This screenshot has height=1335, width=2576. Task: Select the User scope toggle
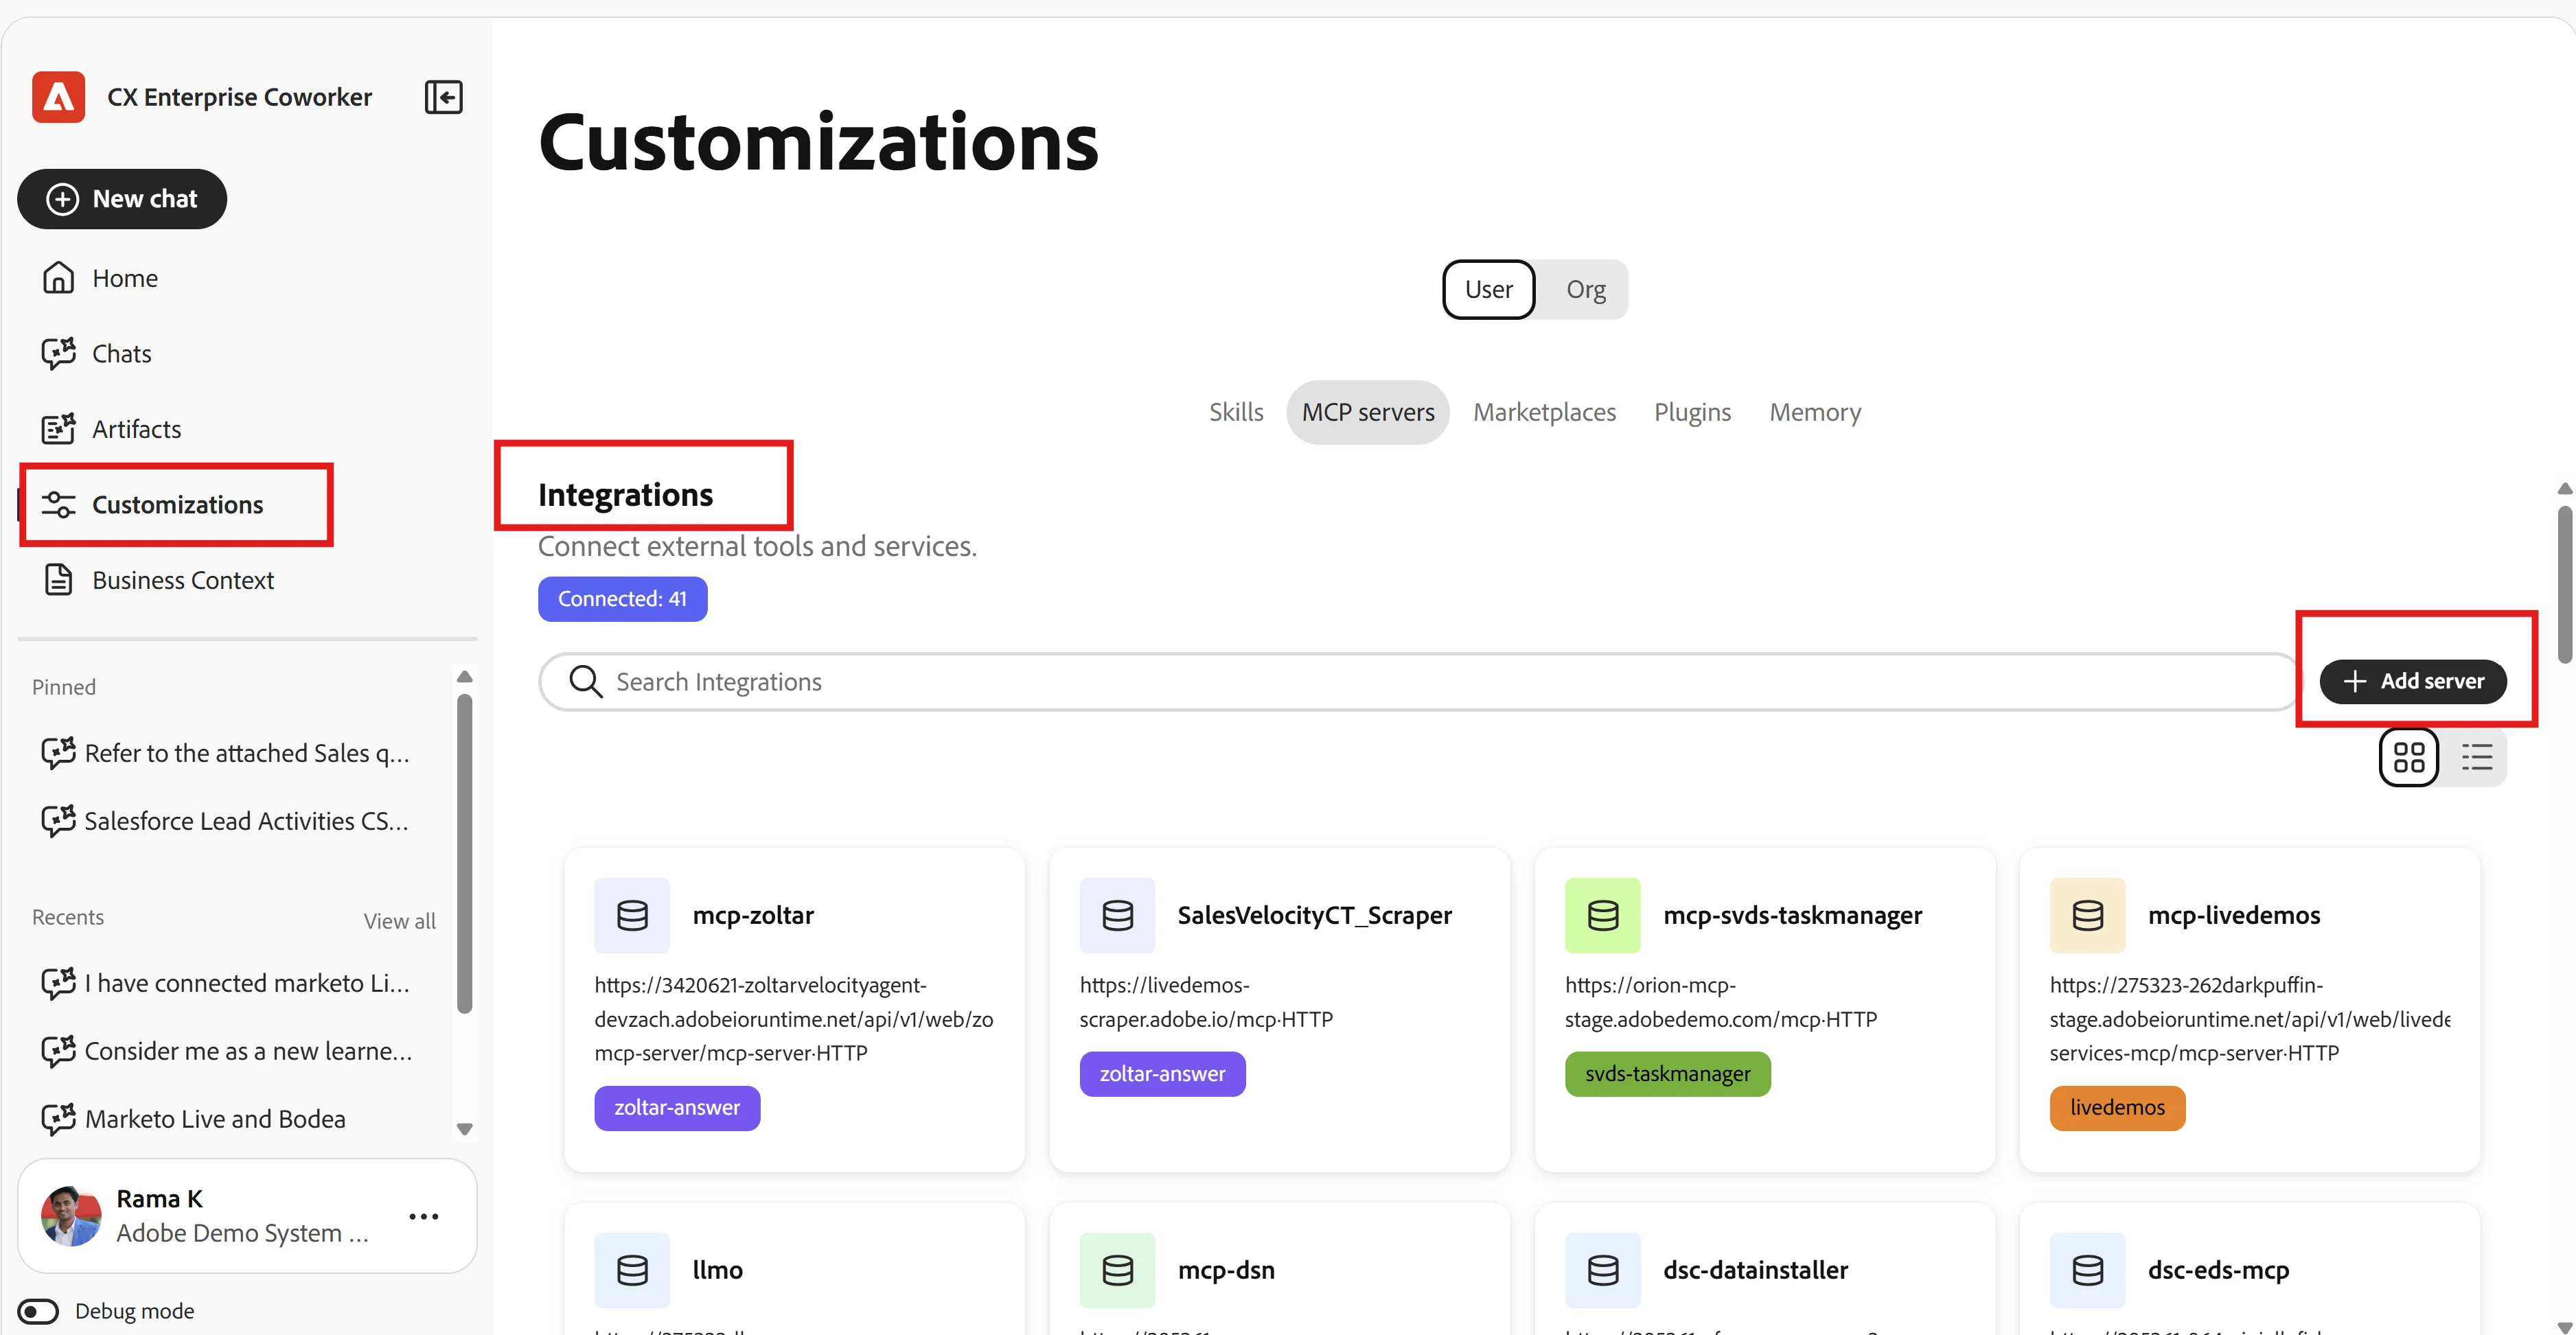click(1488, 289)
